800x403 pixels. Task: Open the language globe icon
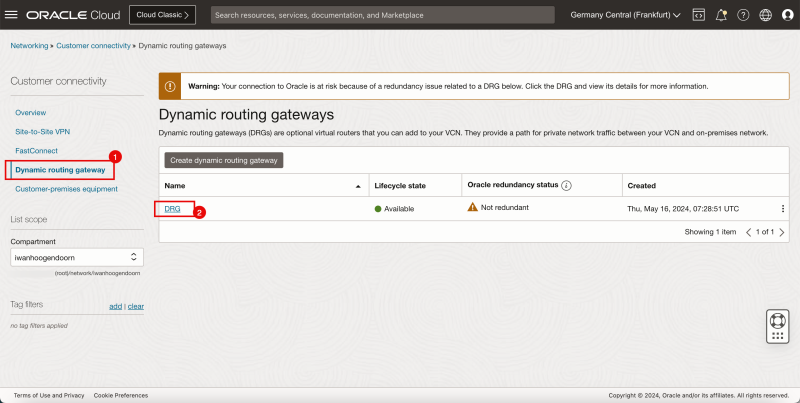pos(765,15)
